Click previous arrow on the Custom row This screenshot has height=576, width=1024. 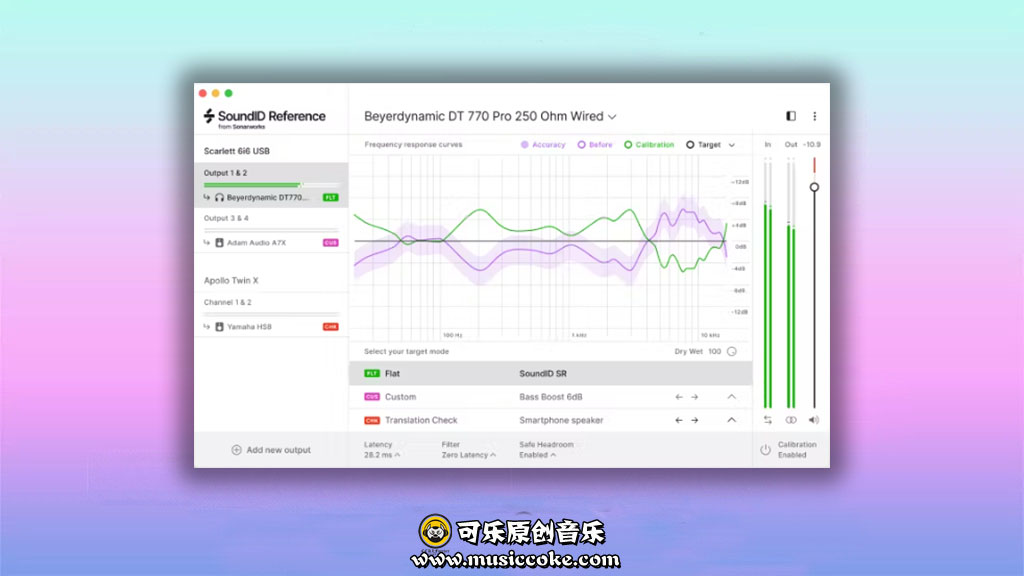click(679, 397)
